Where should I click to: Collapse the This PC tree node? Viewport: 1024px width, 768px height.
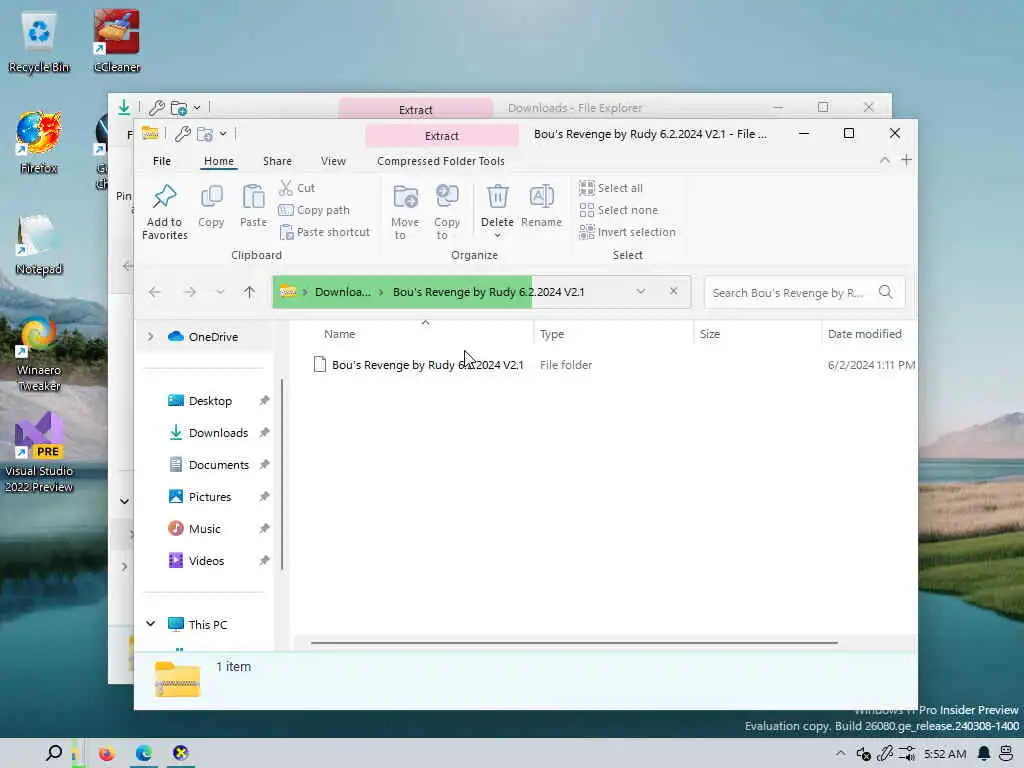[x=151, y=624]
